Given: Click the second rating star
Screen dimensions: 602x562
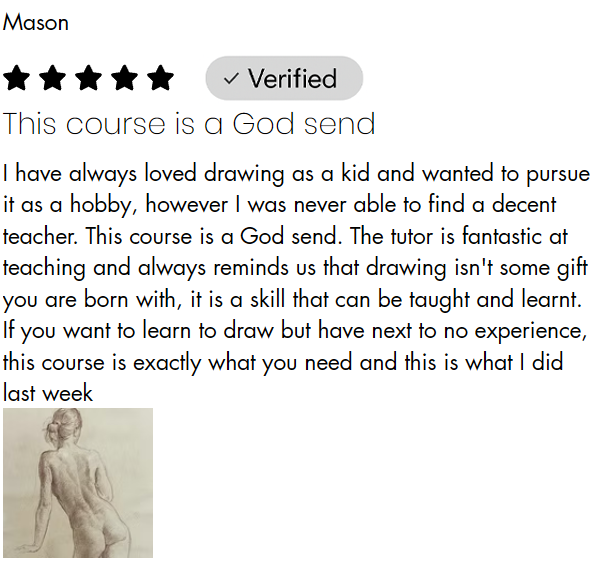Looking at the screenshot, I should coord(53,78).
